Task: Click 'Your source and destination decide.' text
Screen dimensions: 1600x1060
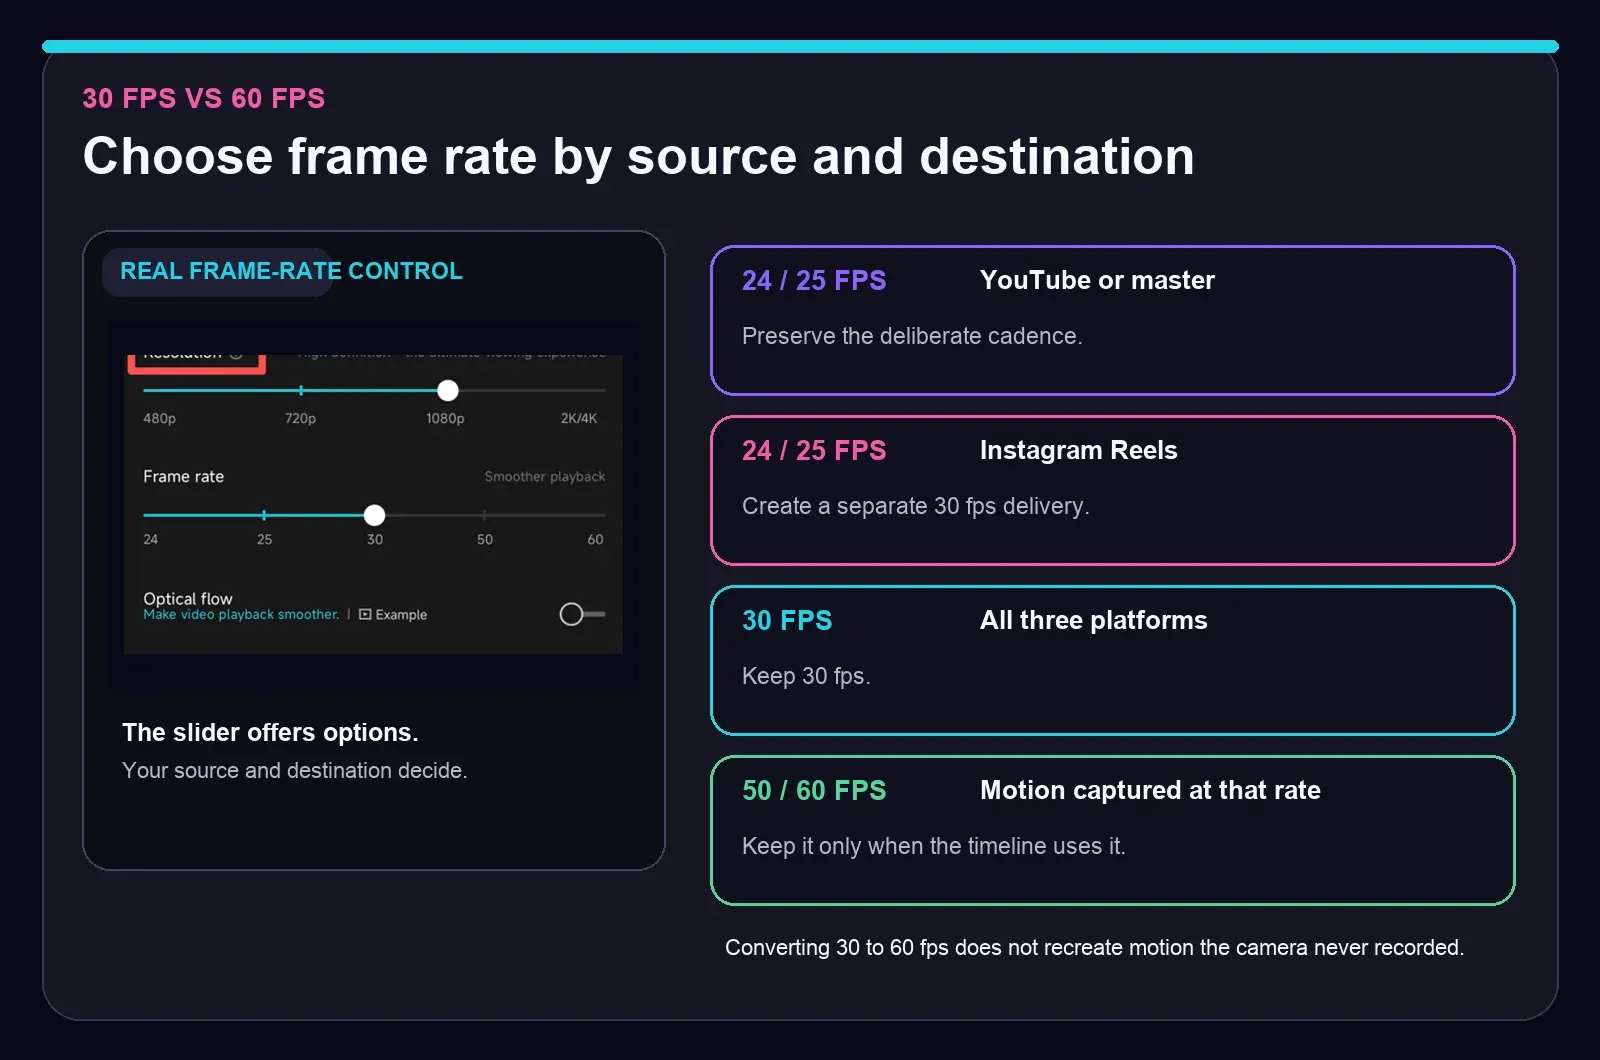Action: [295, 770]
